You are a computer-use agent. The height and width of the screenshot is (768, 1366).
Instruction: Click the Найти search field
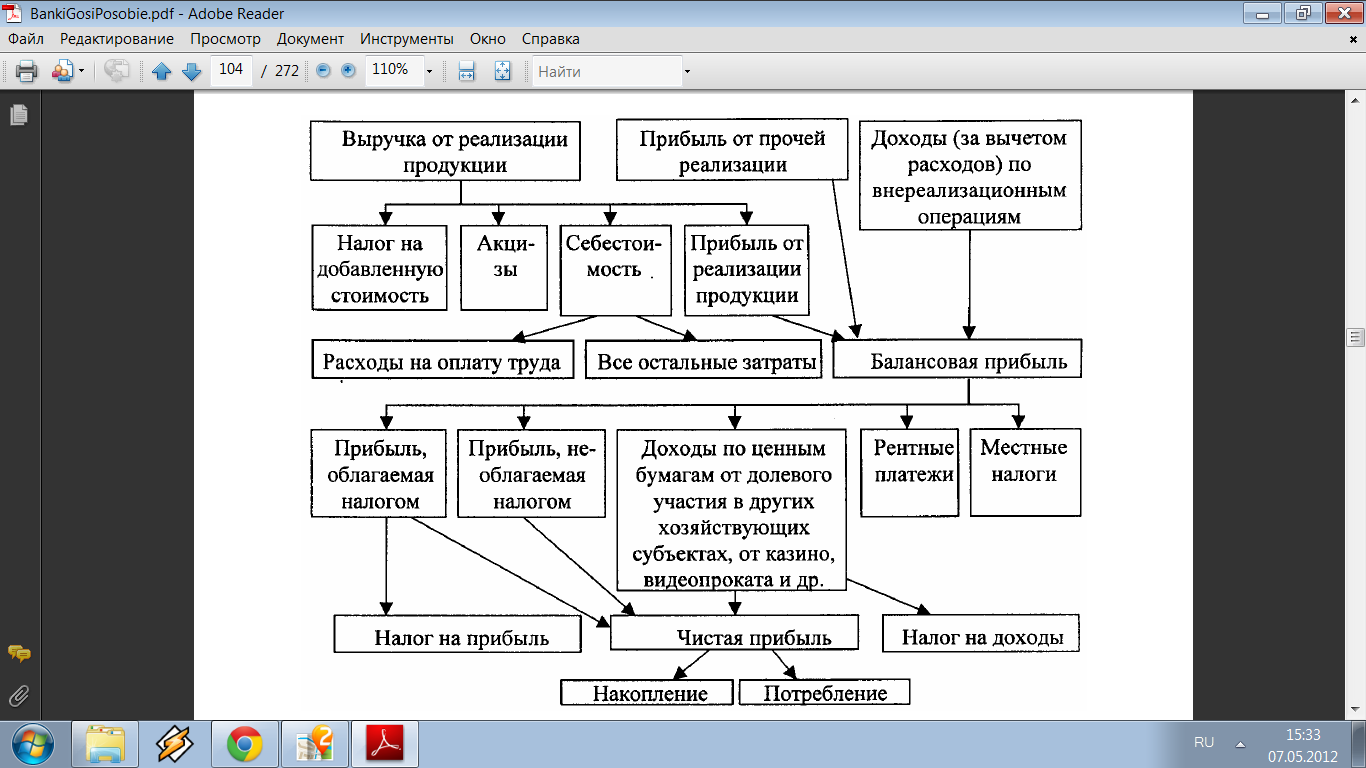[x=607, y=71]
